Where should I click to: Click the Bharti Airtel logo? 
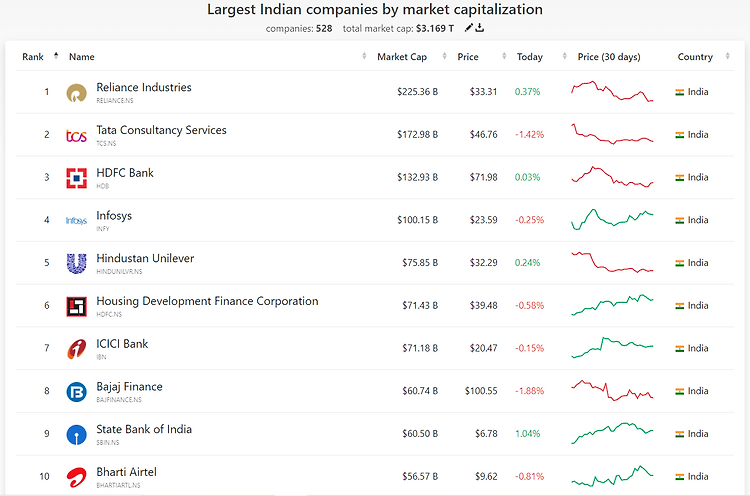coord(77,477)
